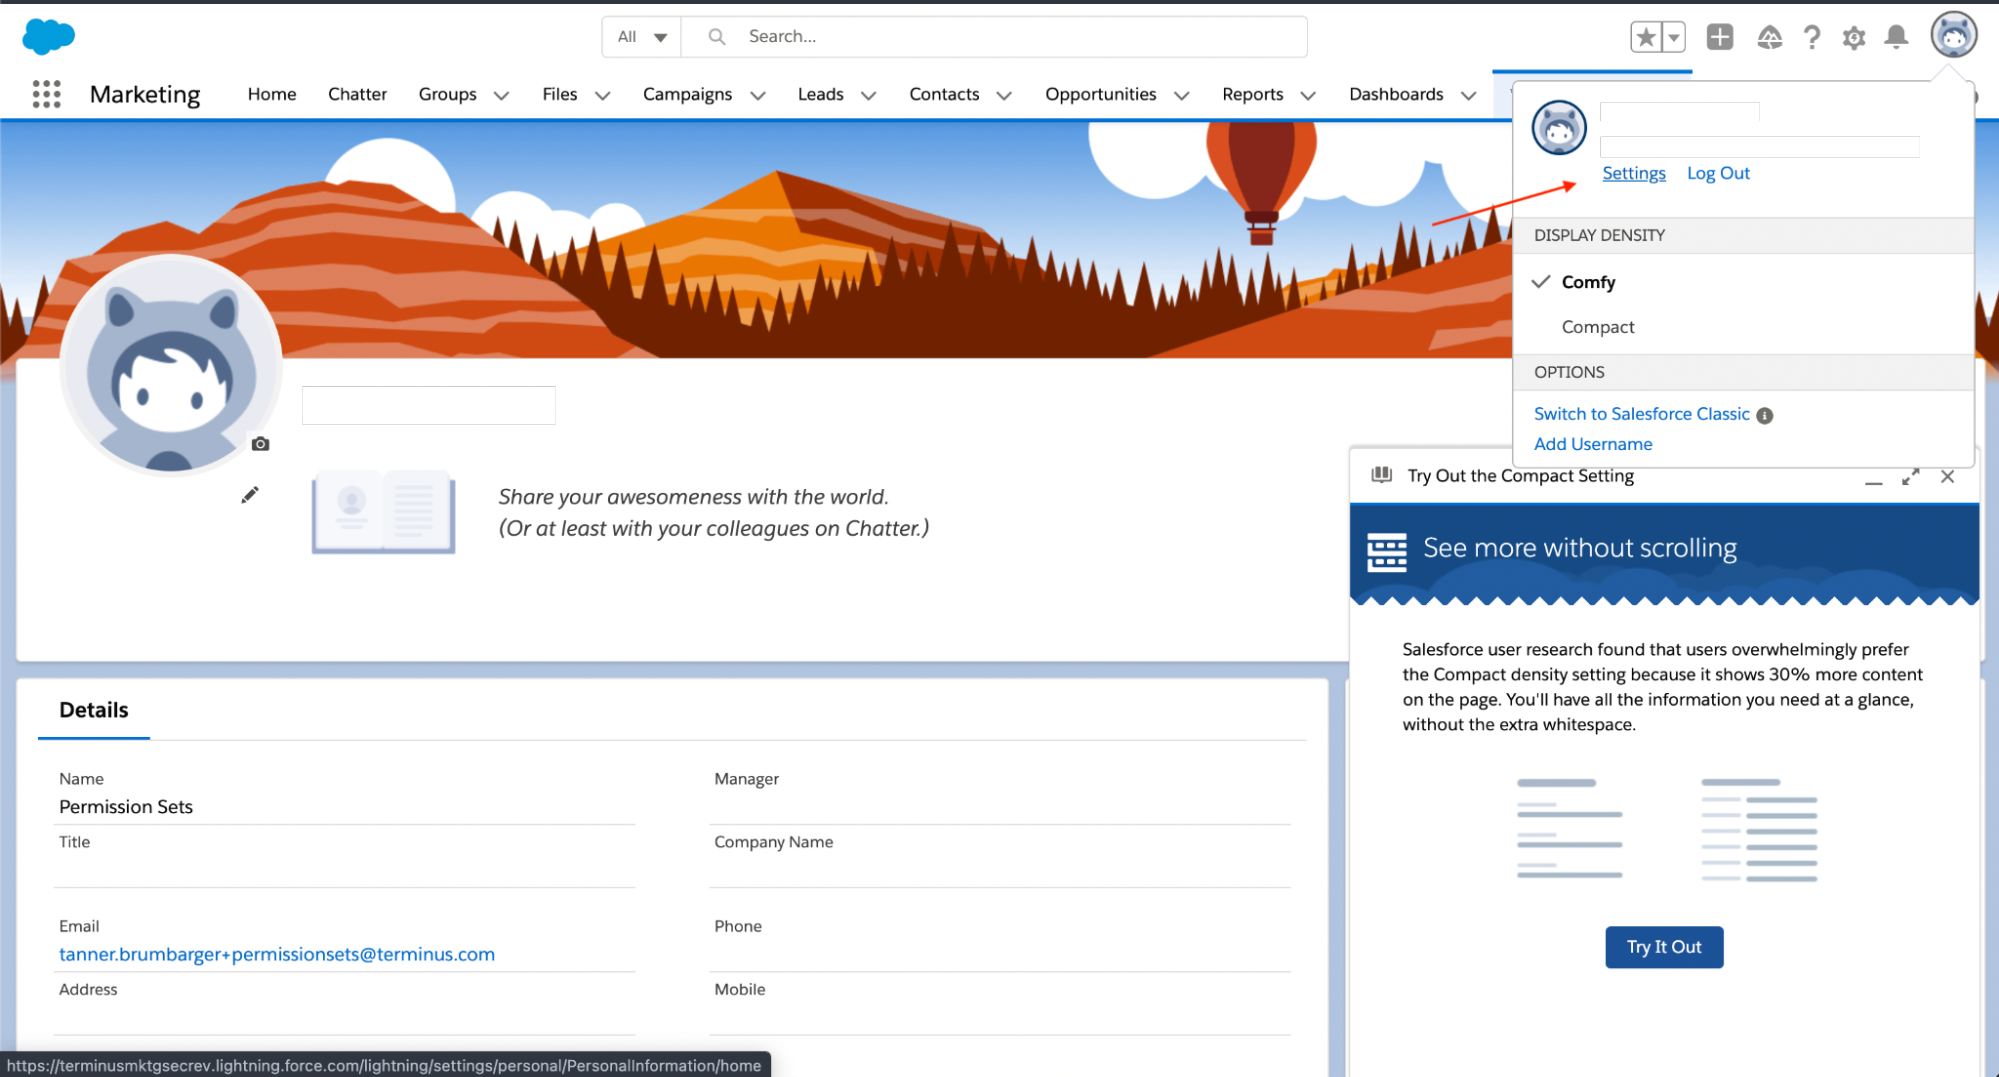Close the Try Out Compact Setting prompt
This screenshot has width=1999, height=1077.
tap(1948, 477)
